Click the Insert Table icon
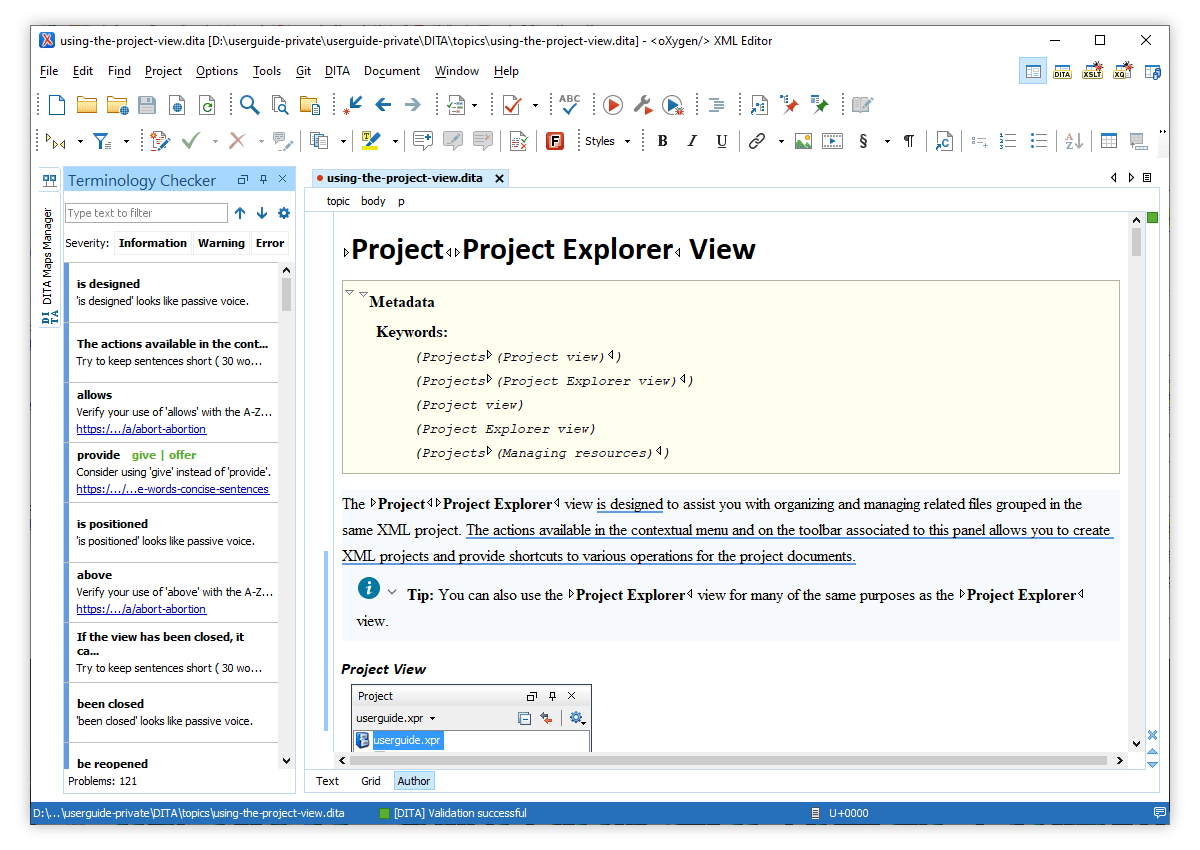The width and height of the screenshot is (1200, 850). [1109, 141]
